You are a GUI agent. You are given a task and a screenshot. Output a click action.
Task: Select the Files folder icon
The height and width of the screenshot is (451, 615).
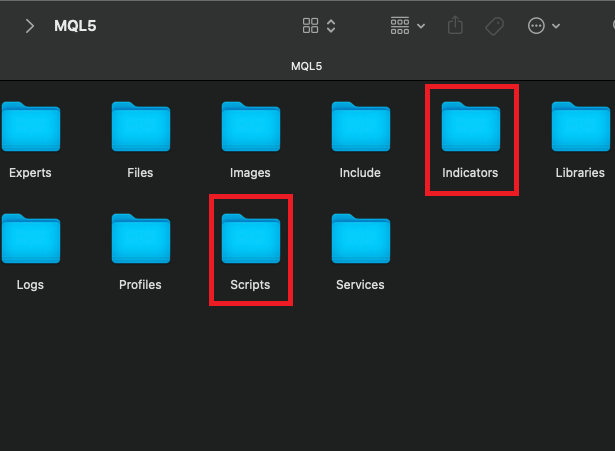[x=140, y=127]
